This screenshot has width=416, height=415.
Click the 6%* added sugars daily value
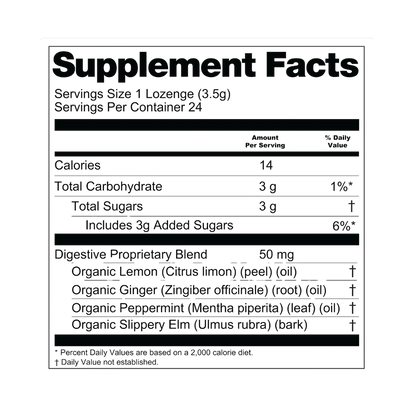pos(344,226)
